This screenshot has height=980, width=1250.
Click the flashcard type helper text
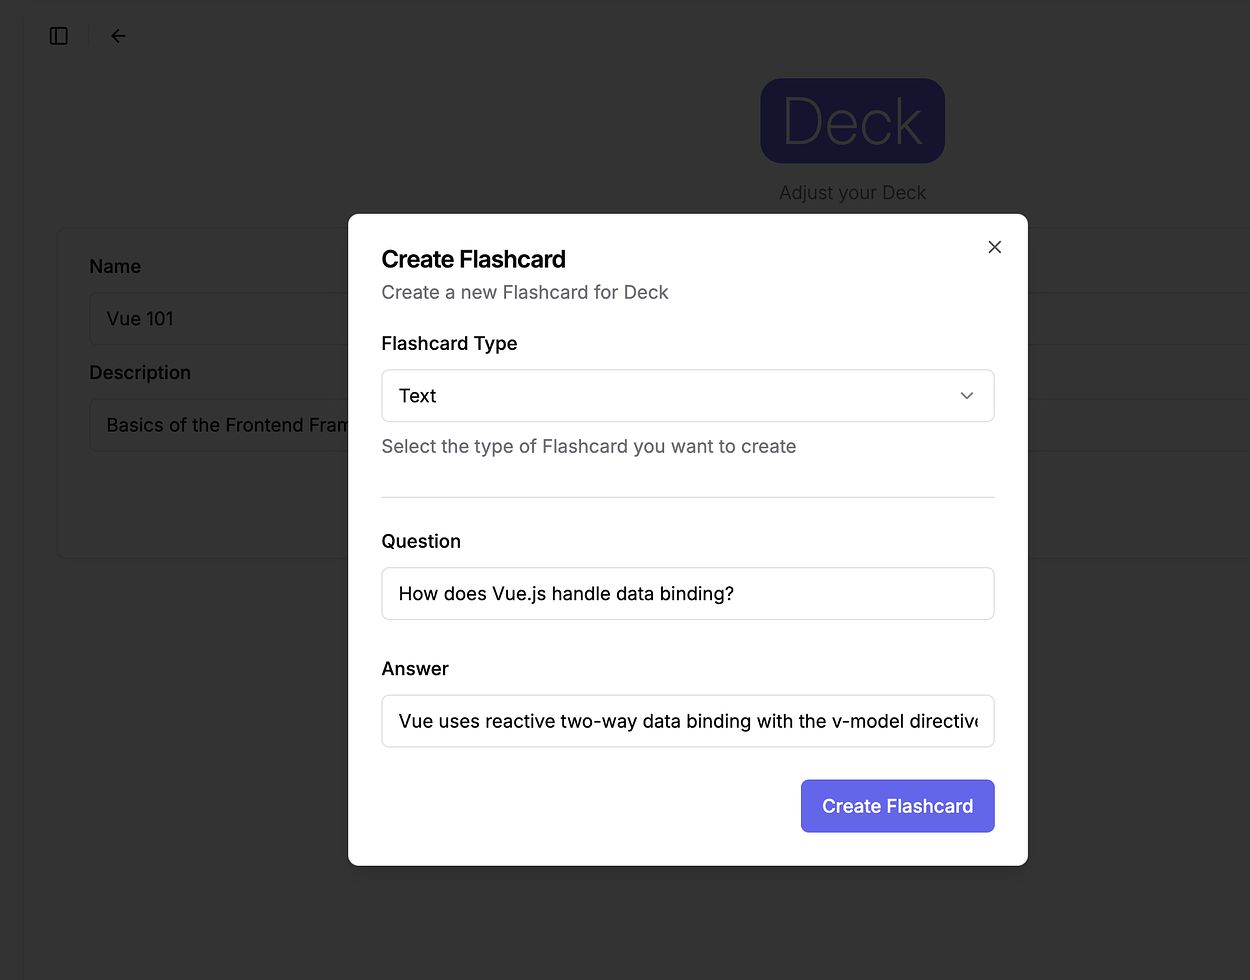pyautogui.click(x=588, y=446)
